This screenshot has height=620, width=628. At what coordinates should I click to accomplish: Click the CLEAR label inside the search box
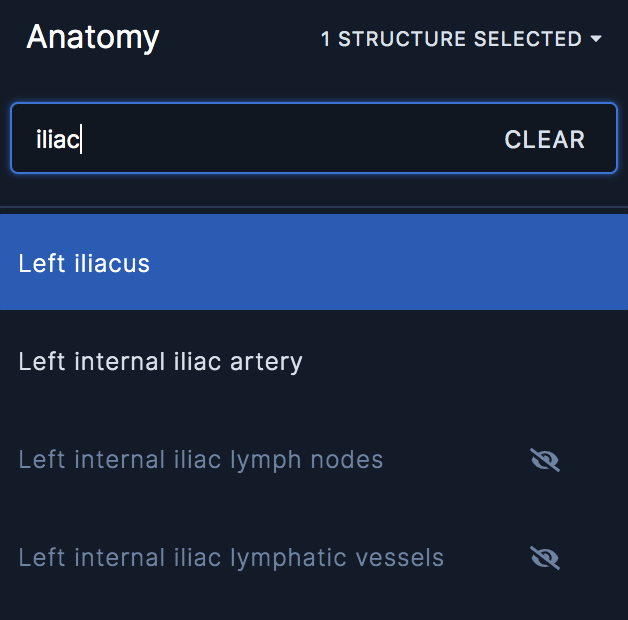545,139
